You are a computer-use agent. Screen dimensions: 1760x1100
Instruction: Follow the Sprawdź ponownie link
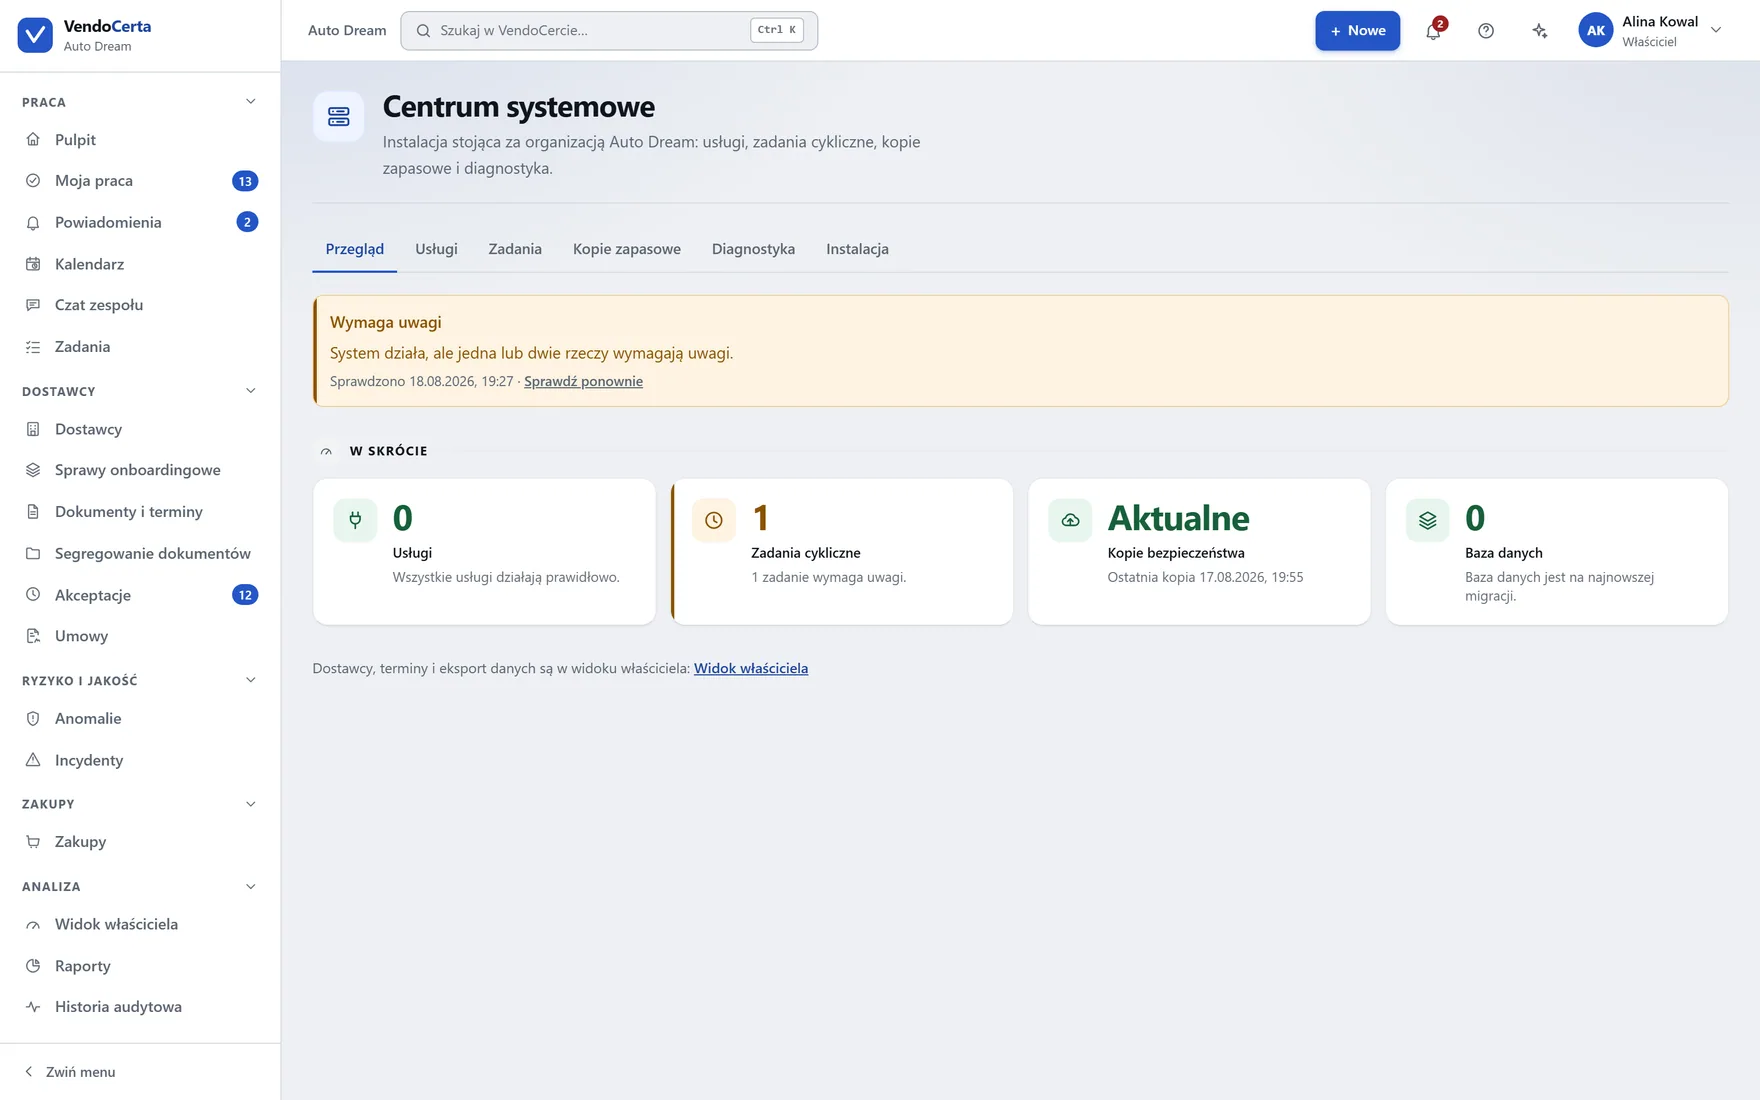point(583,381)
